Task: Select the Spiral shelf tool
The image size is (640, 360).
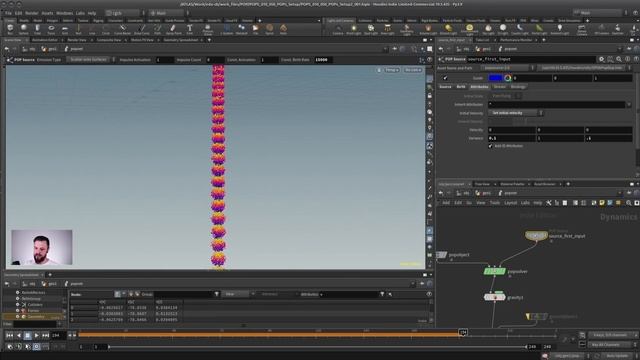Action: (269, 29)
